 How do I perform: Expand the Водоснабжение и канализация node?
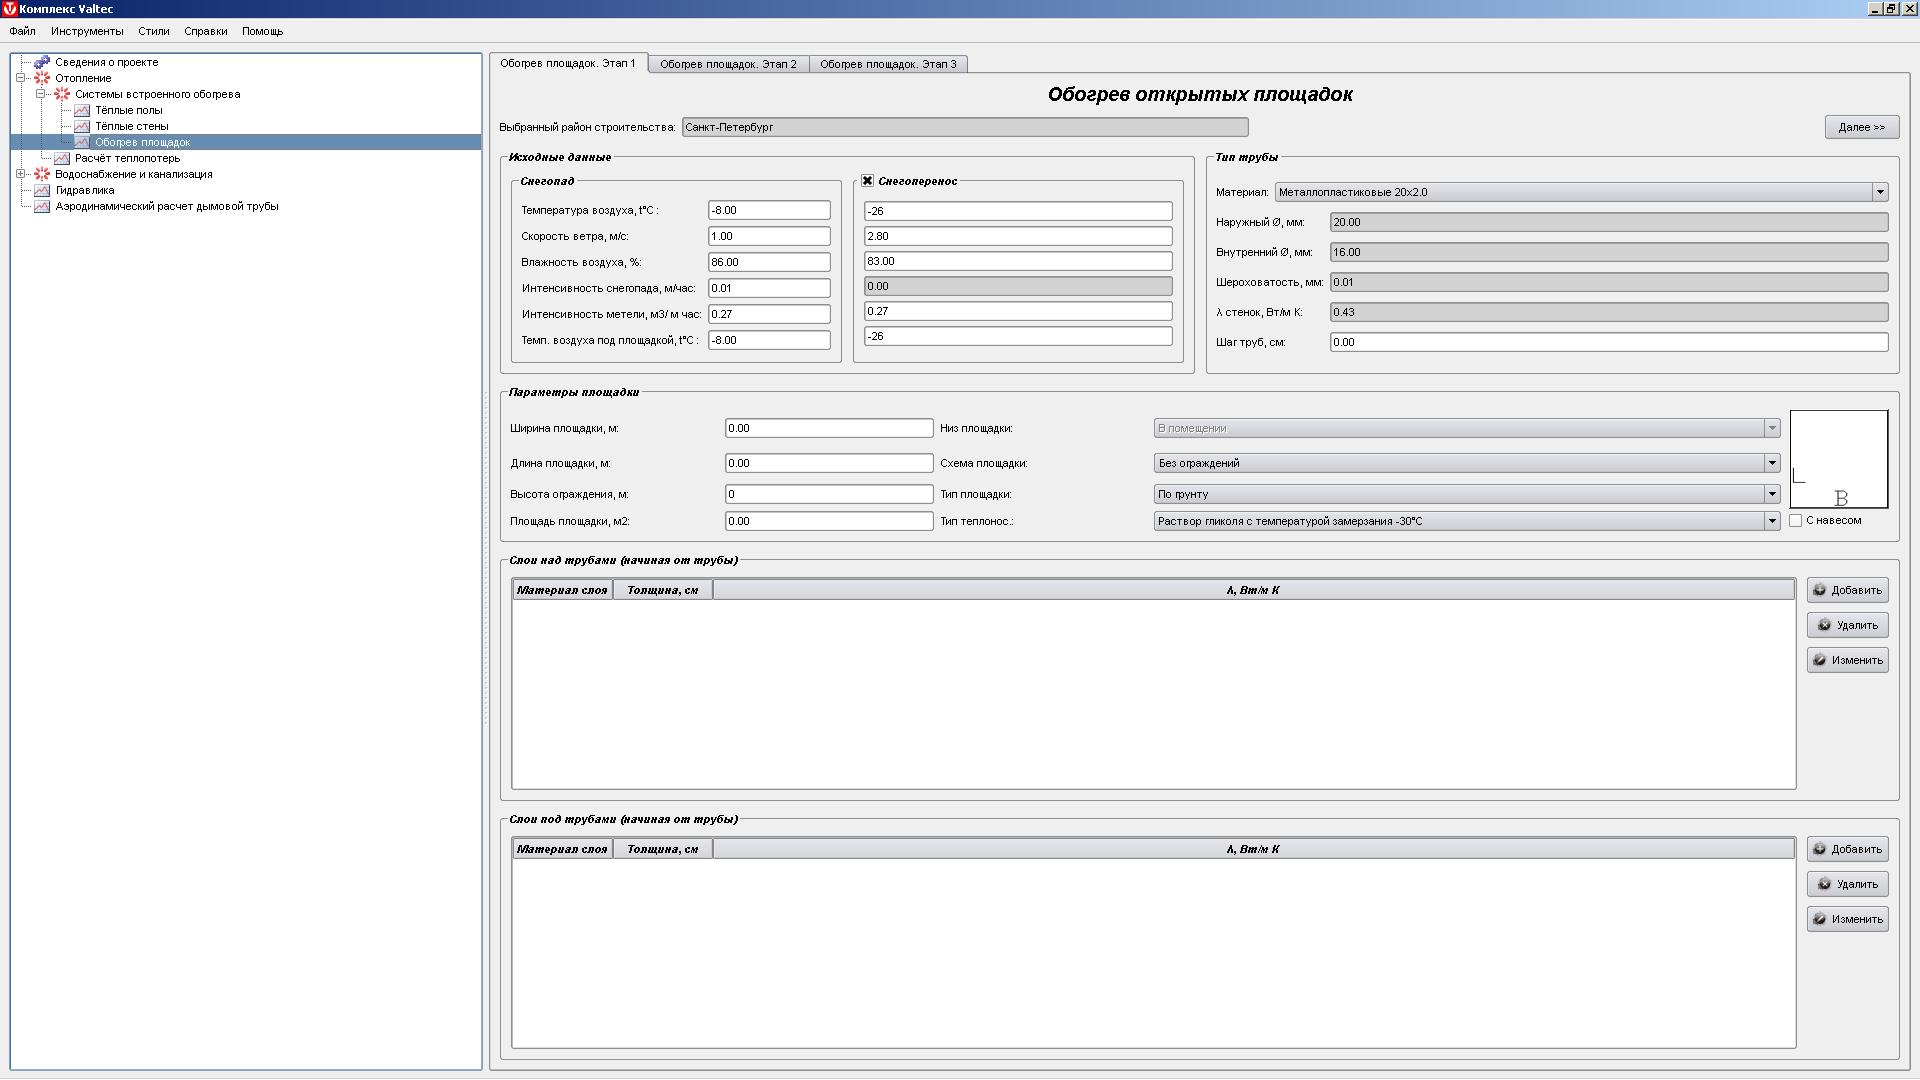coord(21,174)
